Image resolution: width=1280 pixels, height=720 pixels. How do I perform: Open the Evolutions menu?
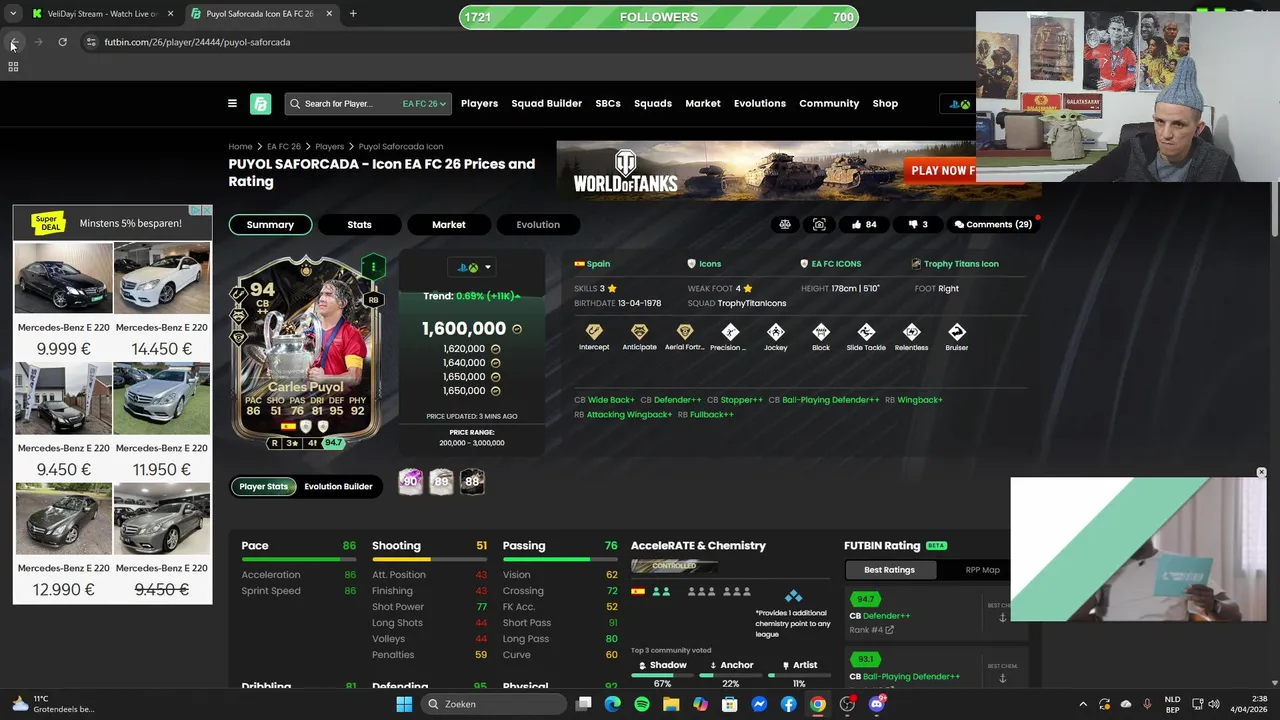(x=760, y=103)
